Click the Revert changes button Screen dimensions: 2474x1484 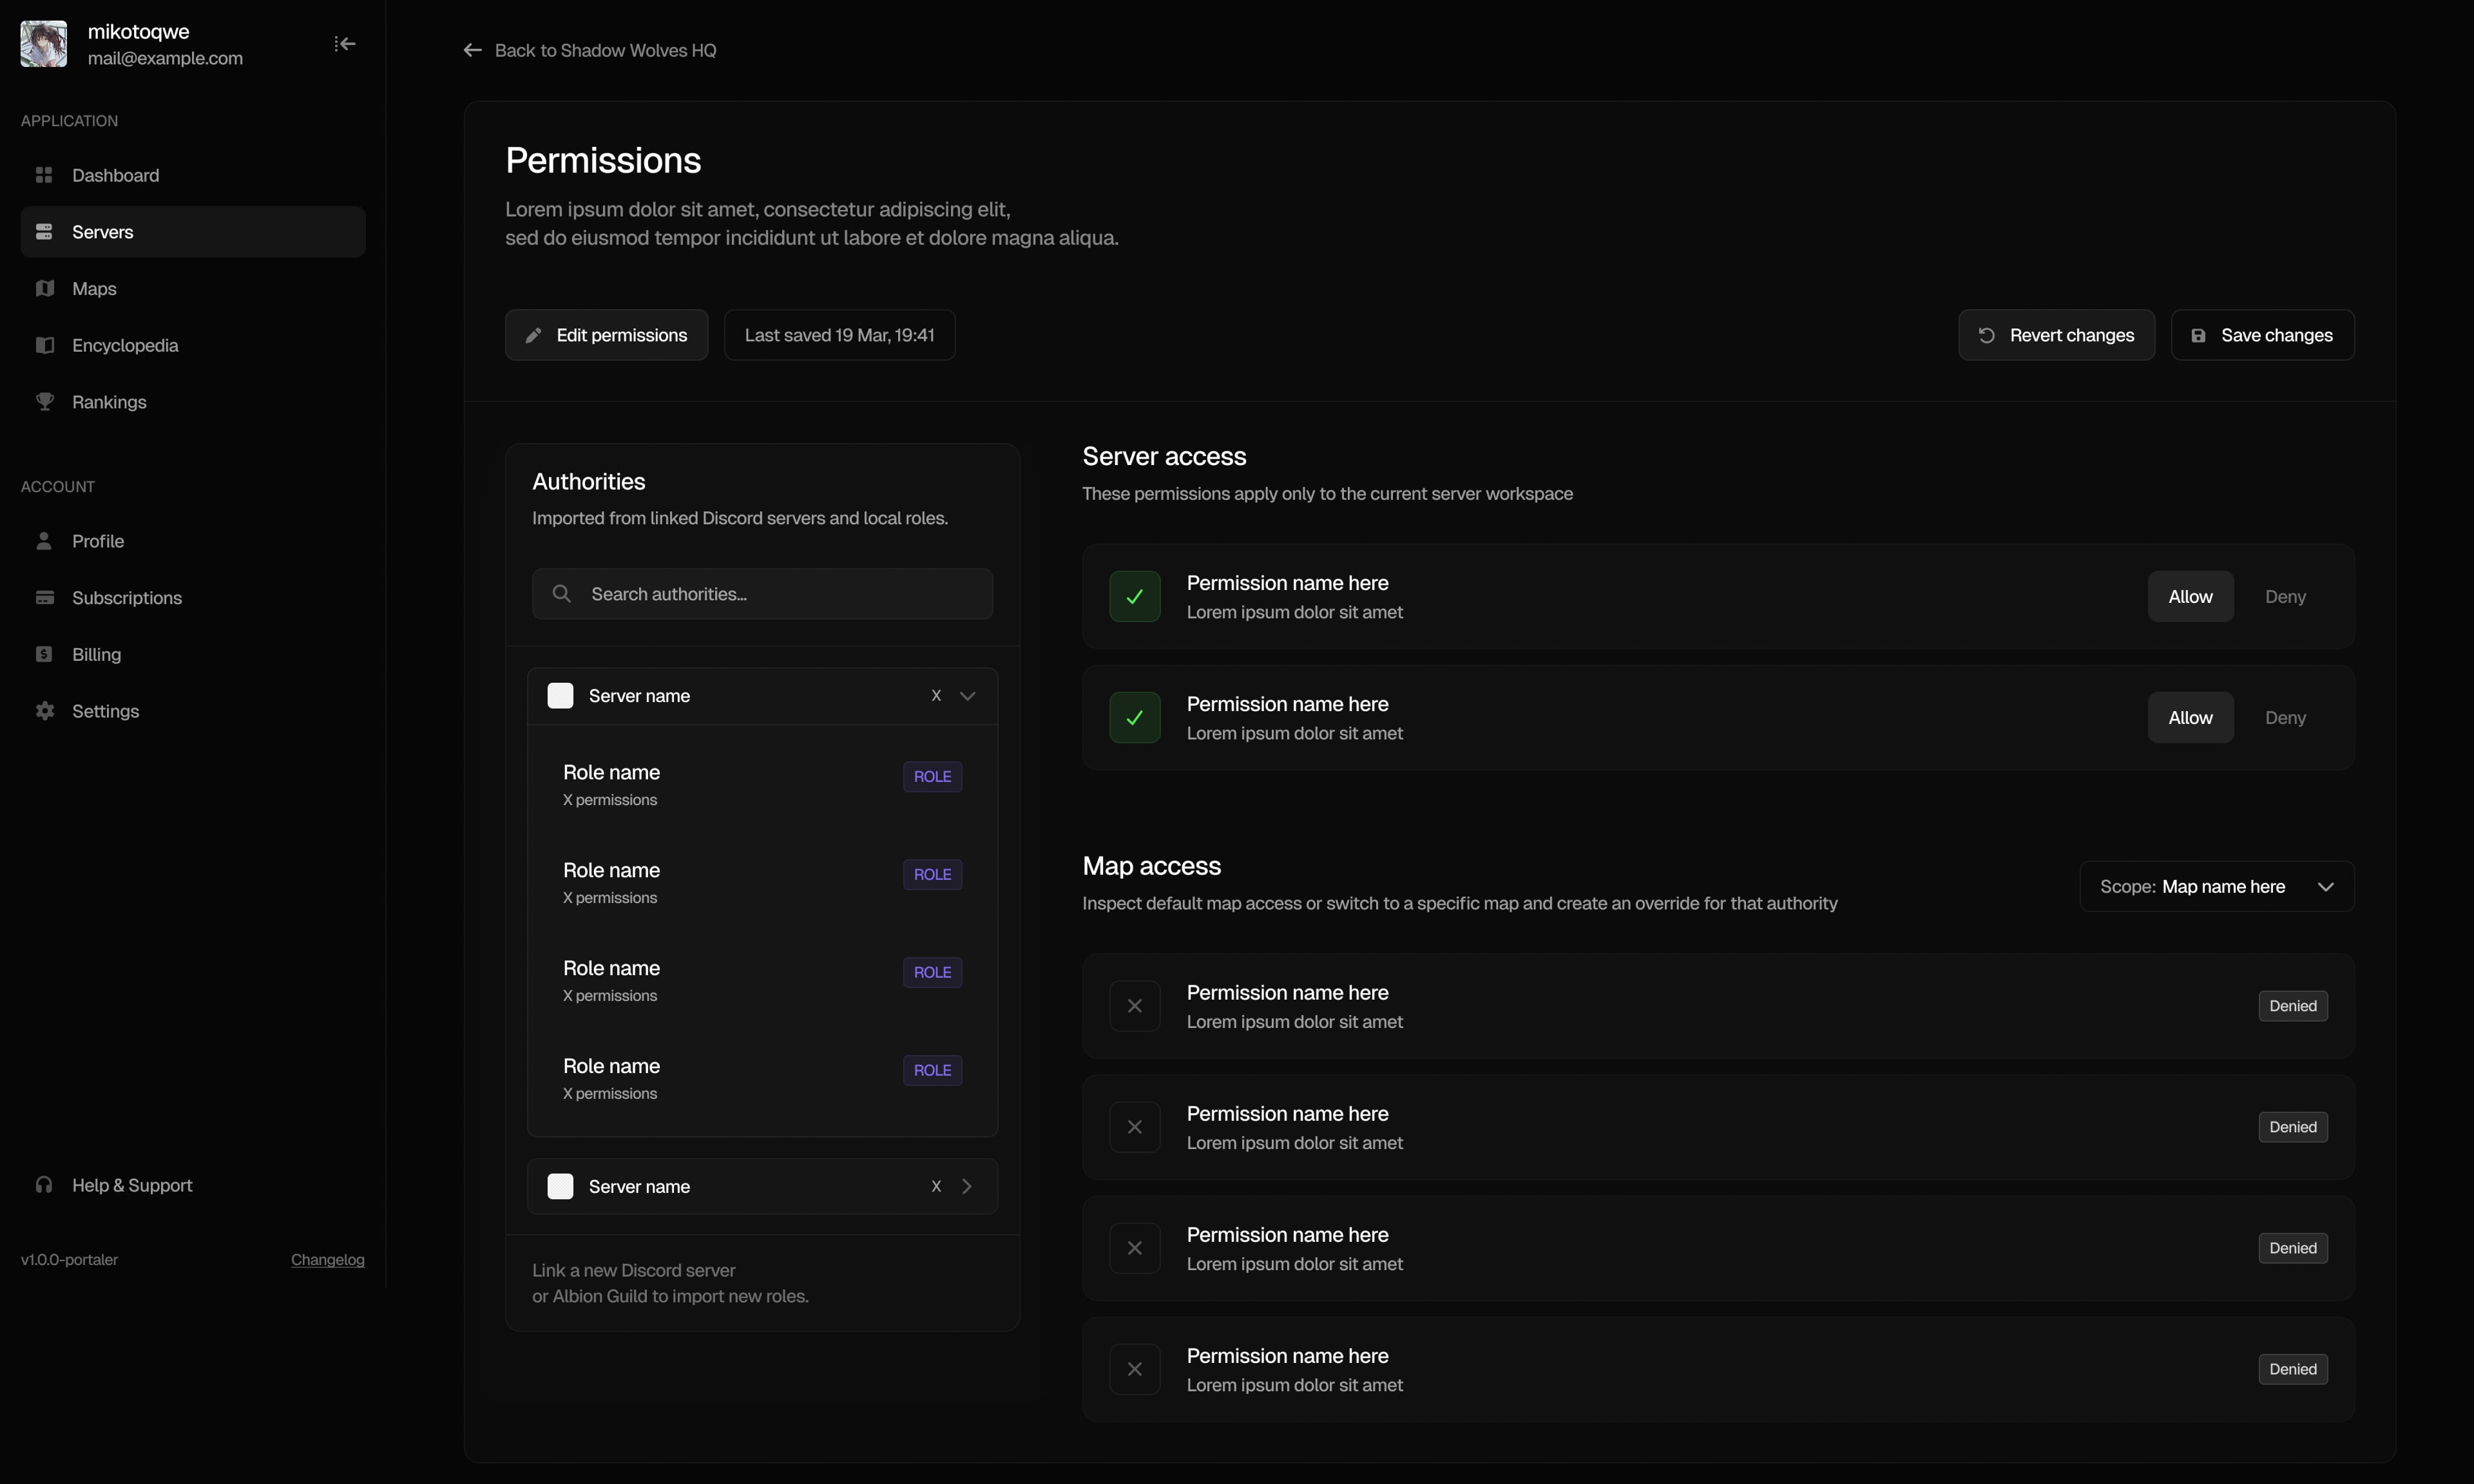pos(2056,335)
